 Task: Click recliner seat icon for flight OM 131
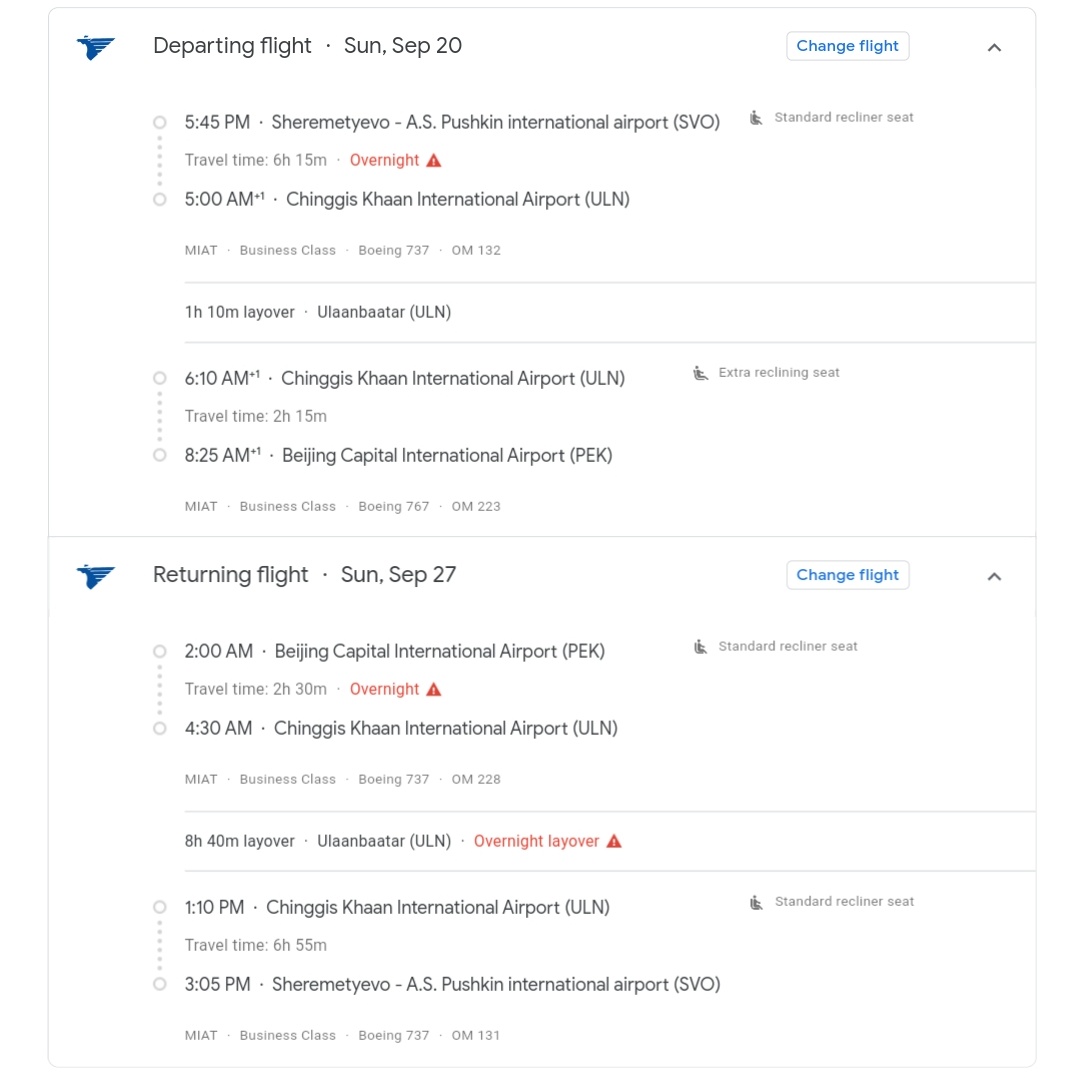coord(757,902)
